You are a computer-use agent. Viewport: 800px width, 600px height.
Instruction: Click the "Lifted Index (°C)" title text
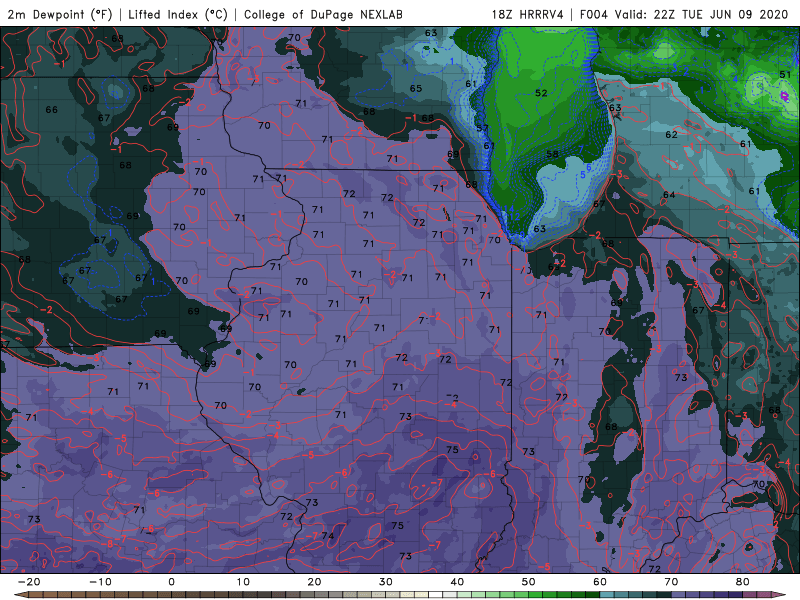(x=178, y=15)
